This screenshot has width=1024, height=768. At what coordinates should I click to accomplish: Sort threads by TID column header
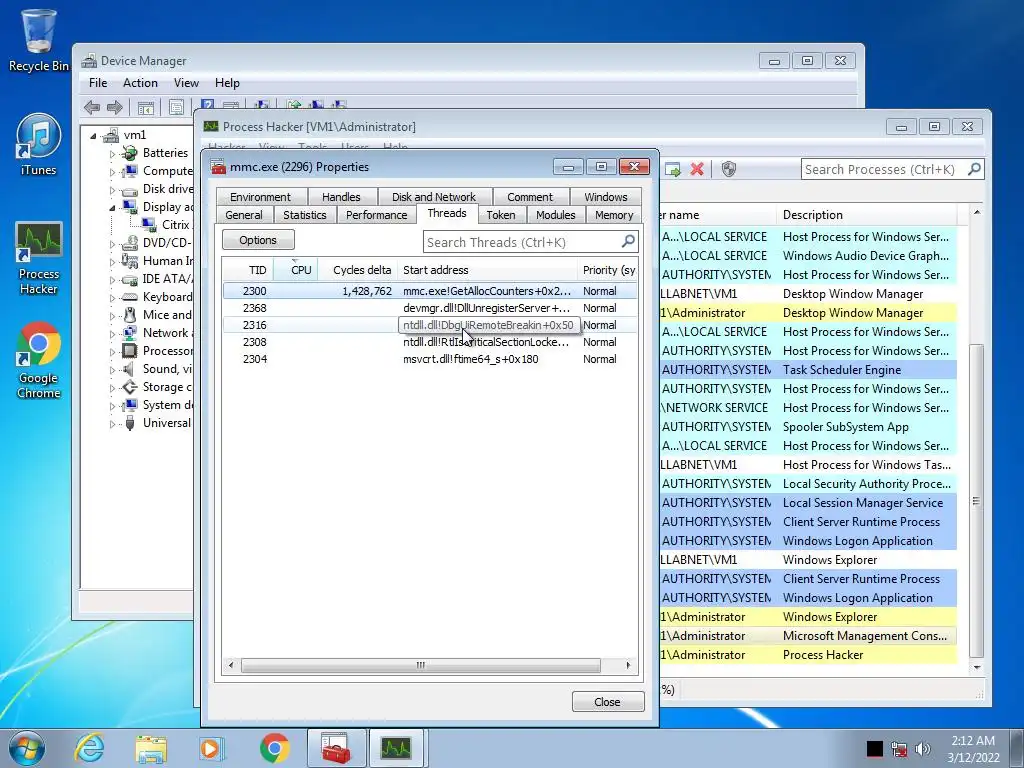[x=248, y=270]
